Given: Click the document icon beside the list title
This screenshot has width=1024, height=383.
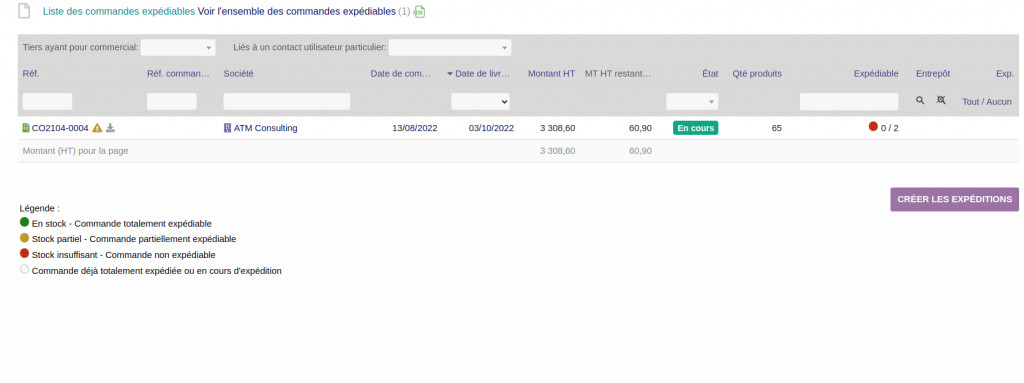Looking at the screenshot, I should (24, 11).
